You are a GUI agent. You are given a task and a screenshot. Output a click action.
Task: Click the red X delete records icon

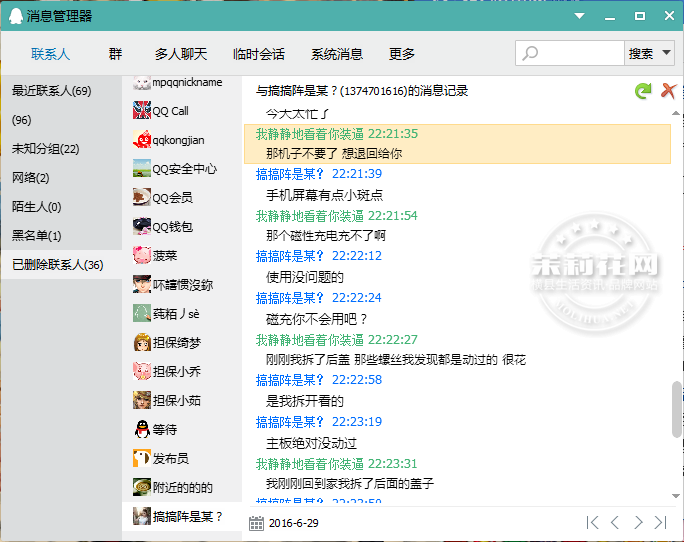tap(668, 91)
